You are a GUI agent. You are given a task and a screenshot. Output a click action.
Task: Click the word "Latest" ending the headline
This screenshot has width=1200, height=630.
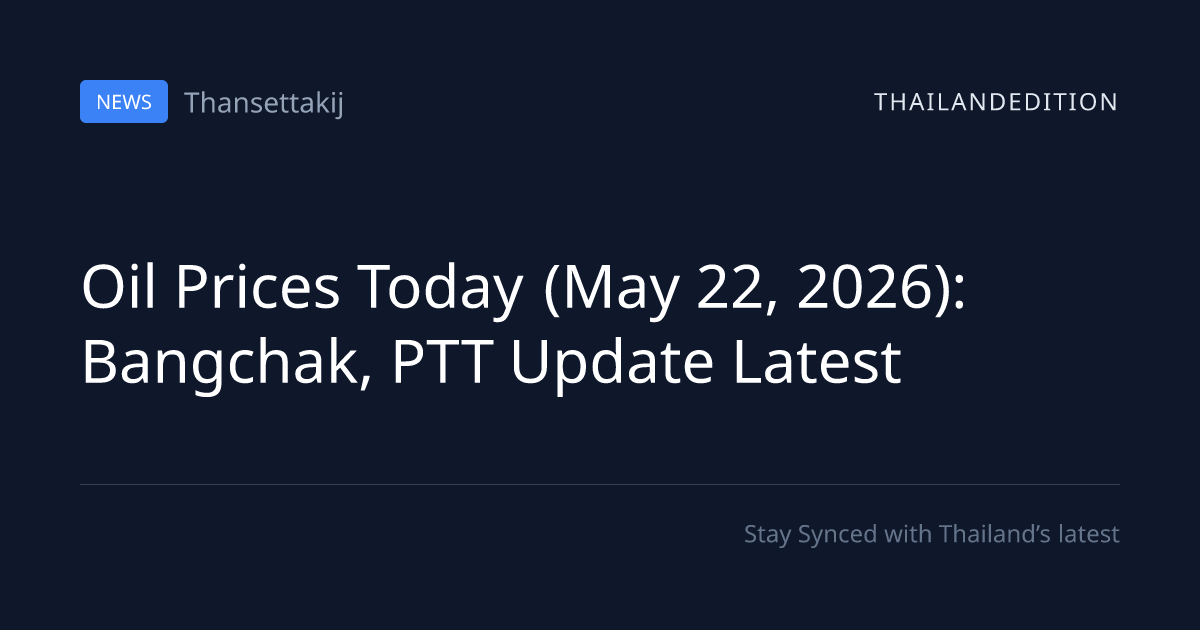click(x=818, y=363)
